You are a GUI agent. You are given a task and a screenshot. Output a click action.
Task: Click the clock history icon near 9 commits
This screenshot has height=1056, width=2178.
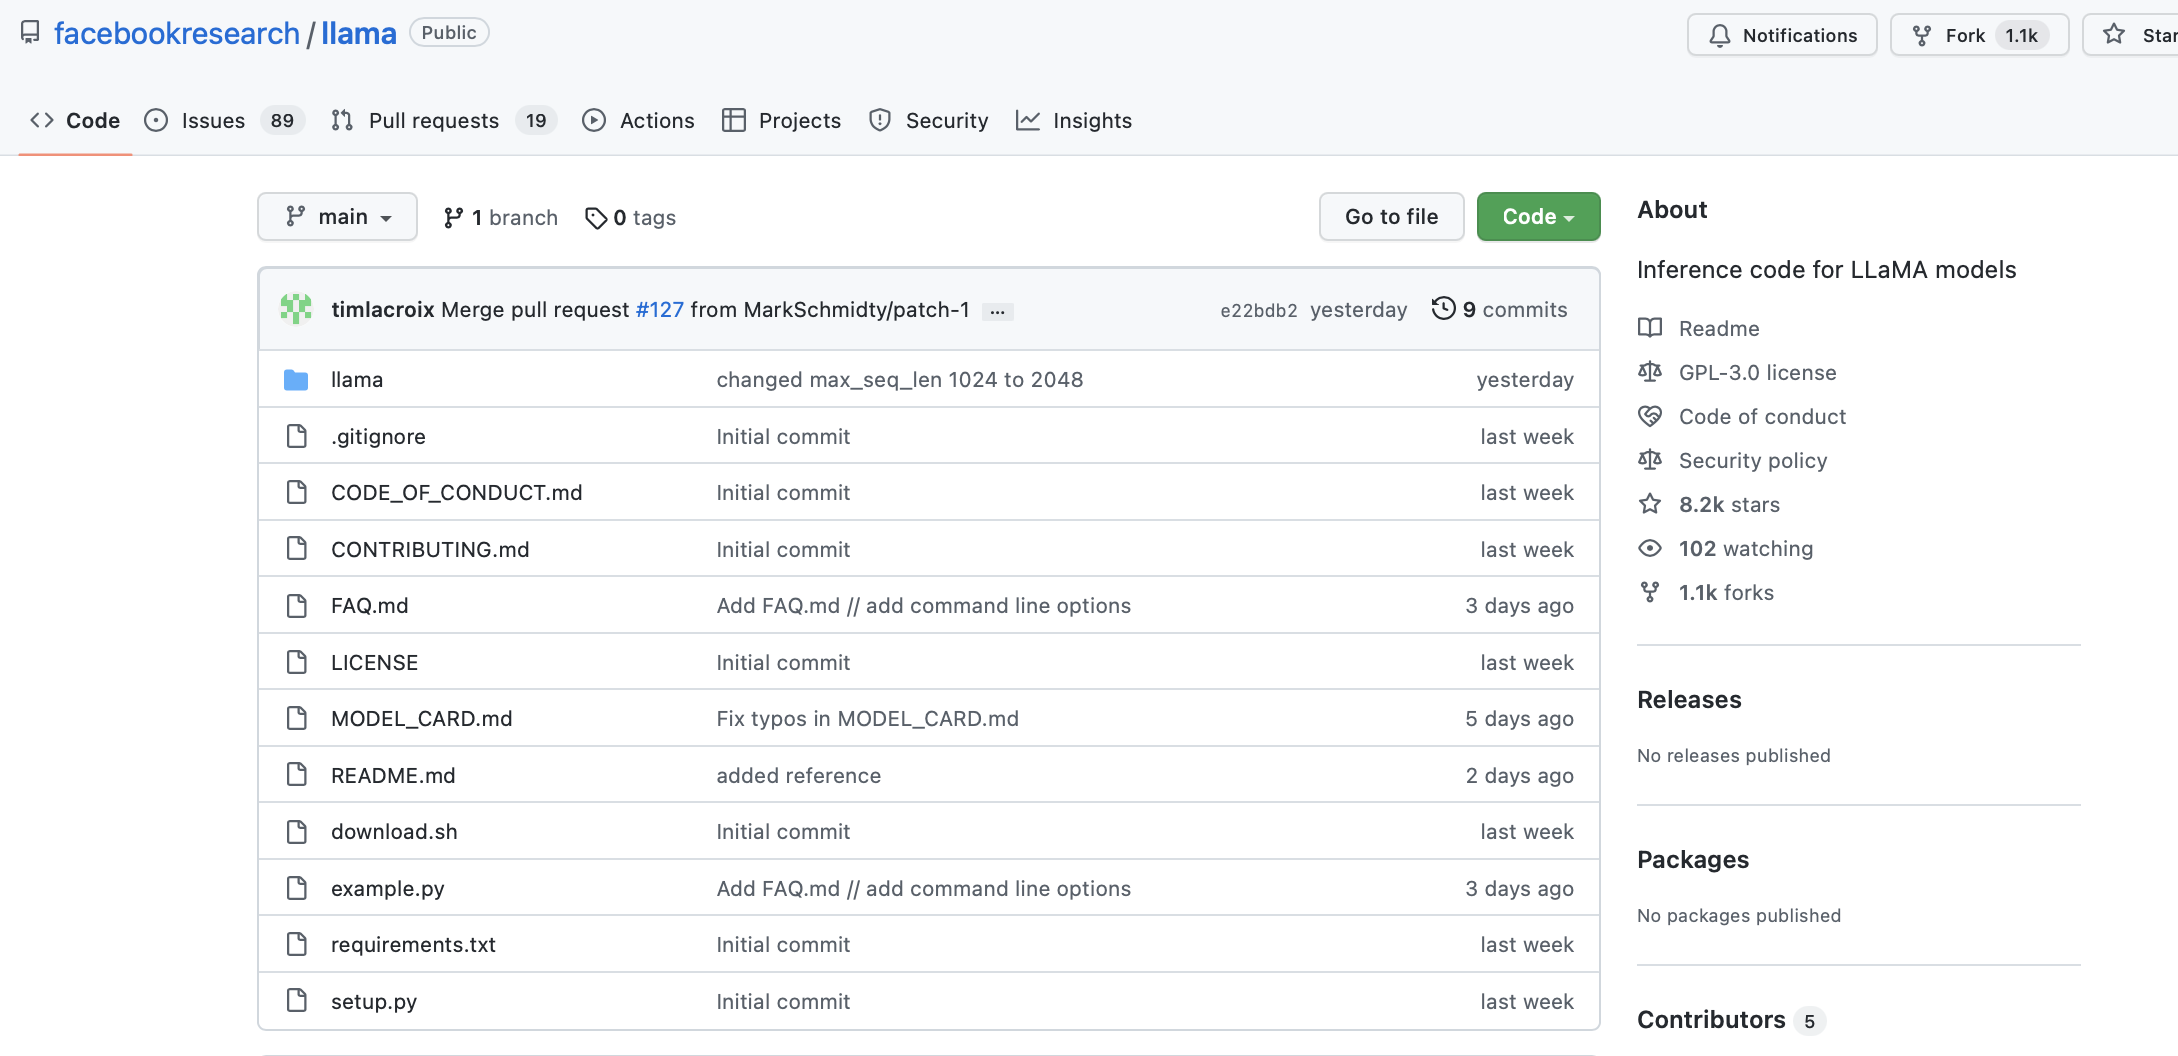[1443, 309]
